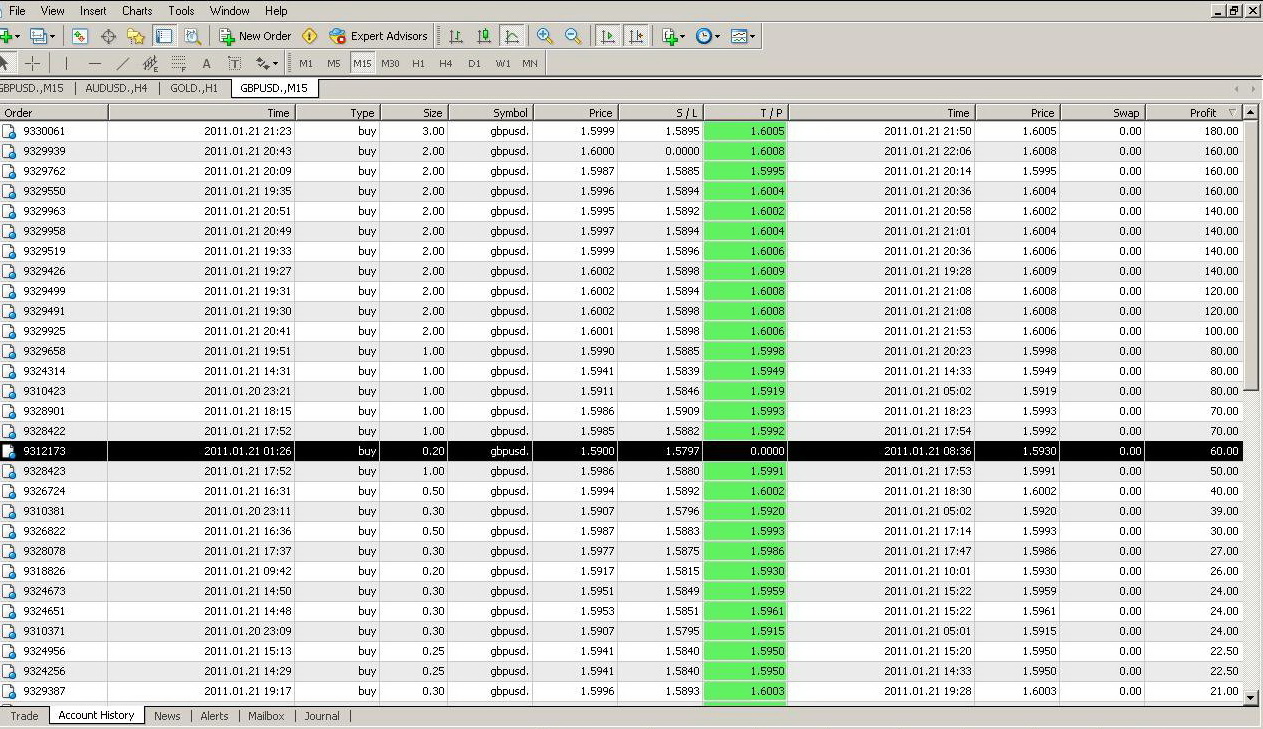Image resolution: width=1263 pixels, height=729 pixels.
Task: Zoom out of the chart
Action: (x=573, y=36)
